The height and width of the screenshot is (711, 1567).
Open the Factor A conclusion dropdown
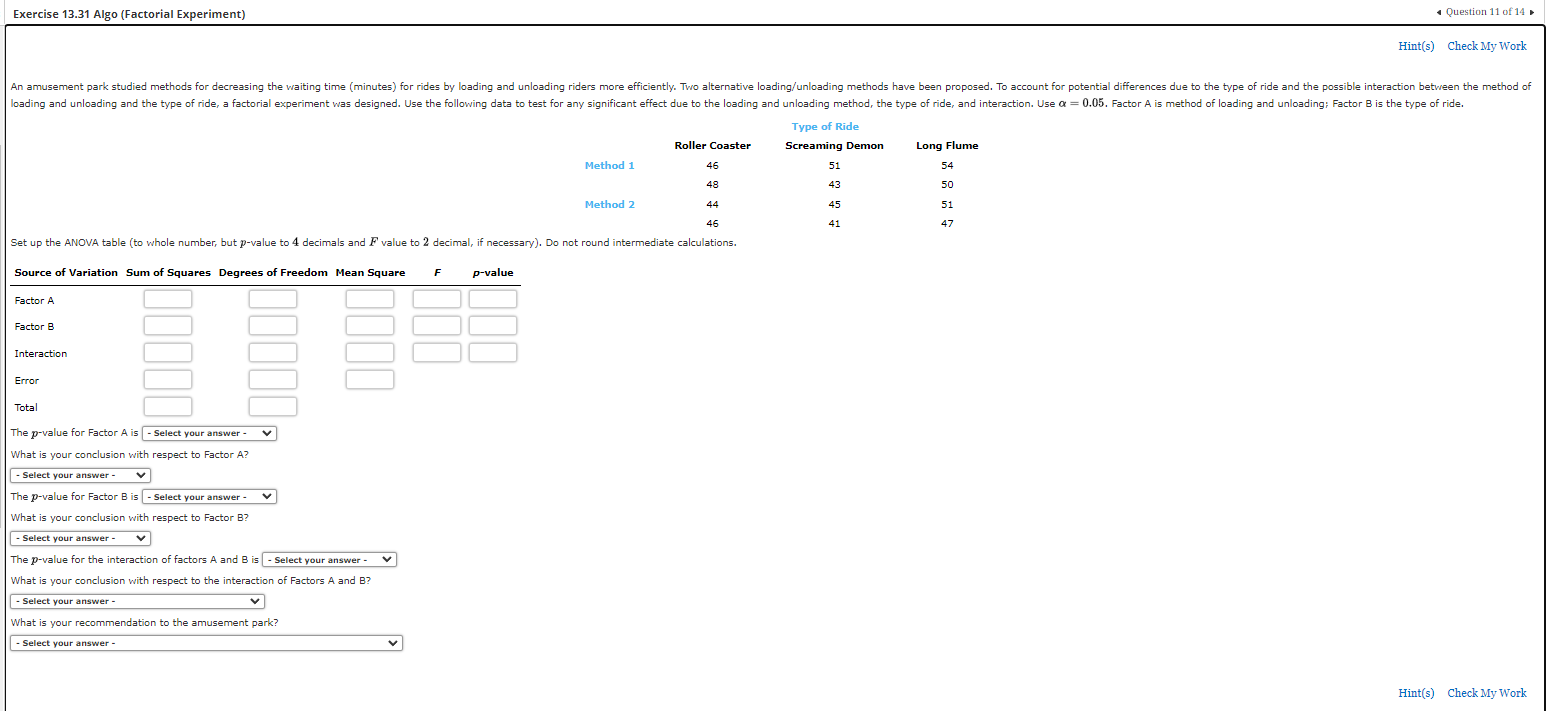[79, 475]
